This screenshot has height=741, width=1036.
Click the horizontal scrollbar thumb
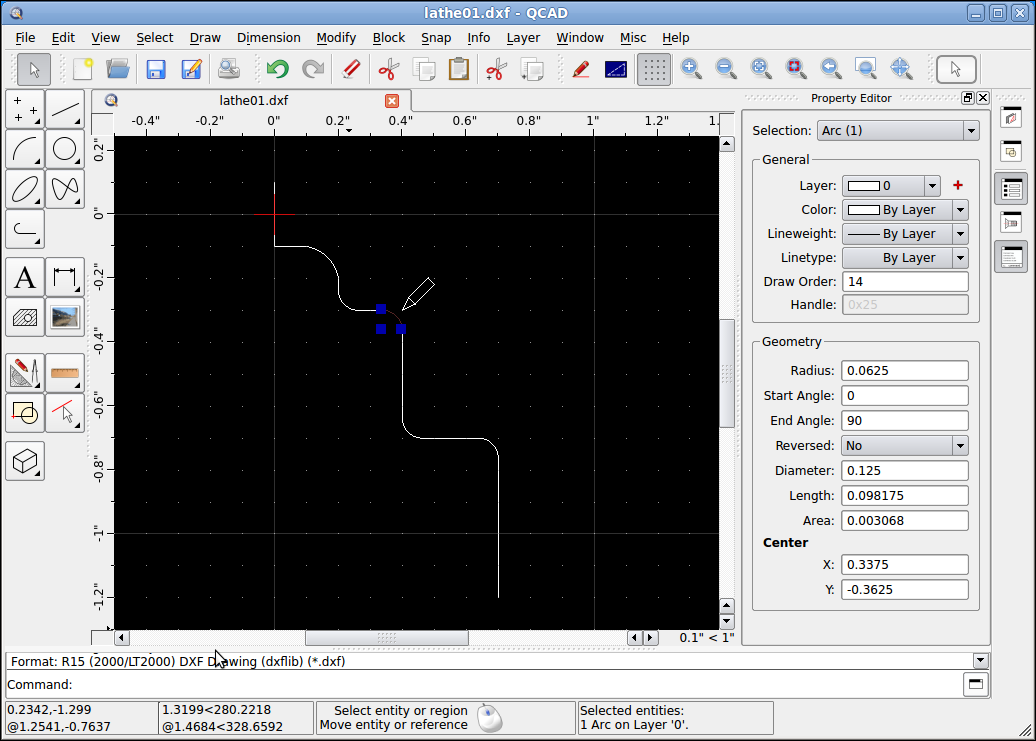tap(387, 637)
